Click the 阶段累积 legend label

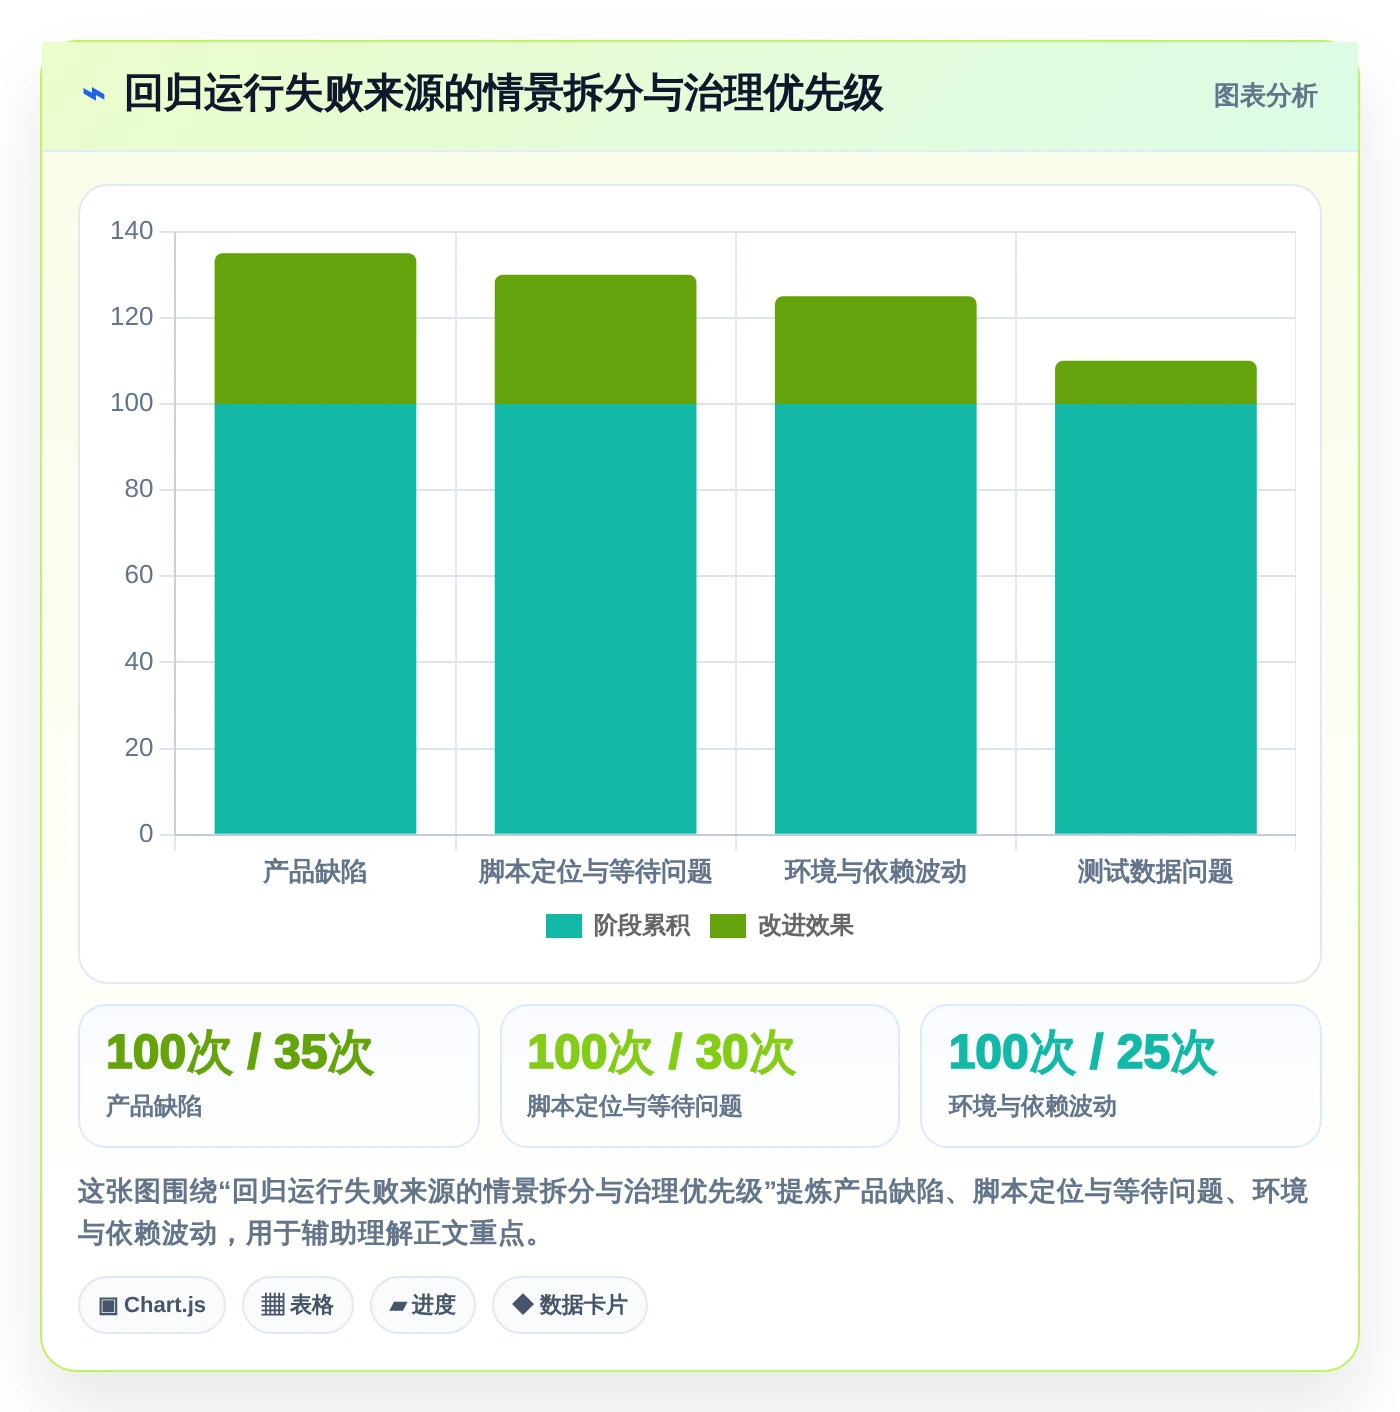point(641,926)
